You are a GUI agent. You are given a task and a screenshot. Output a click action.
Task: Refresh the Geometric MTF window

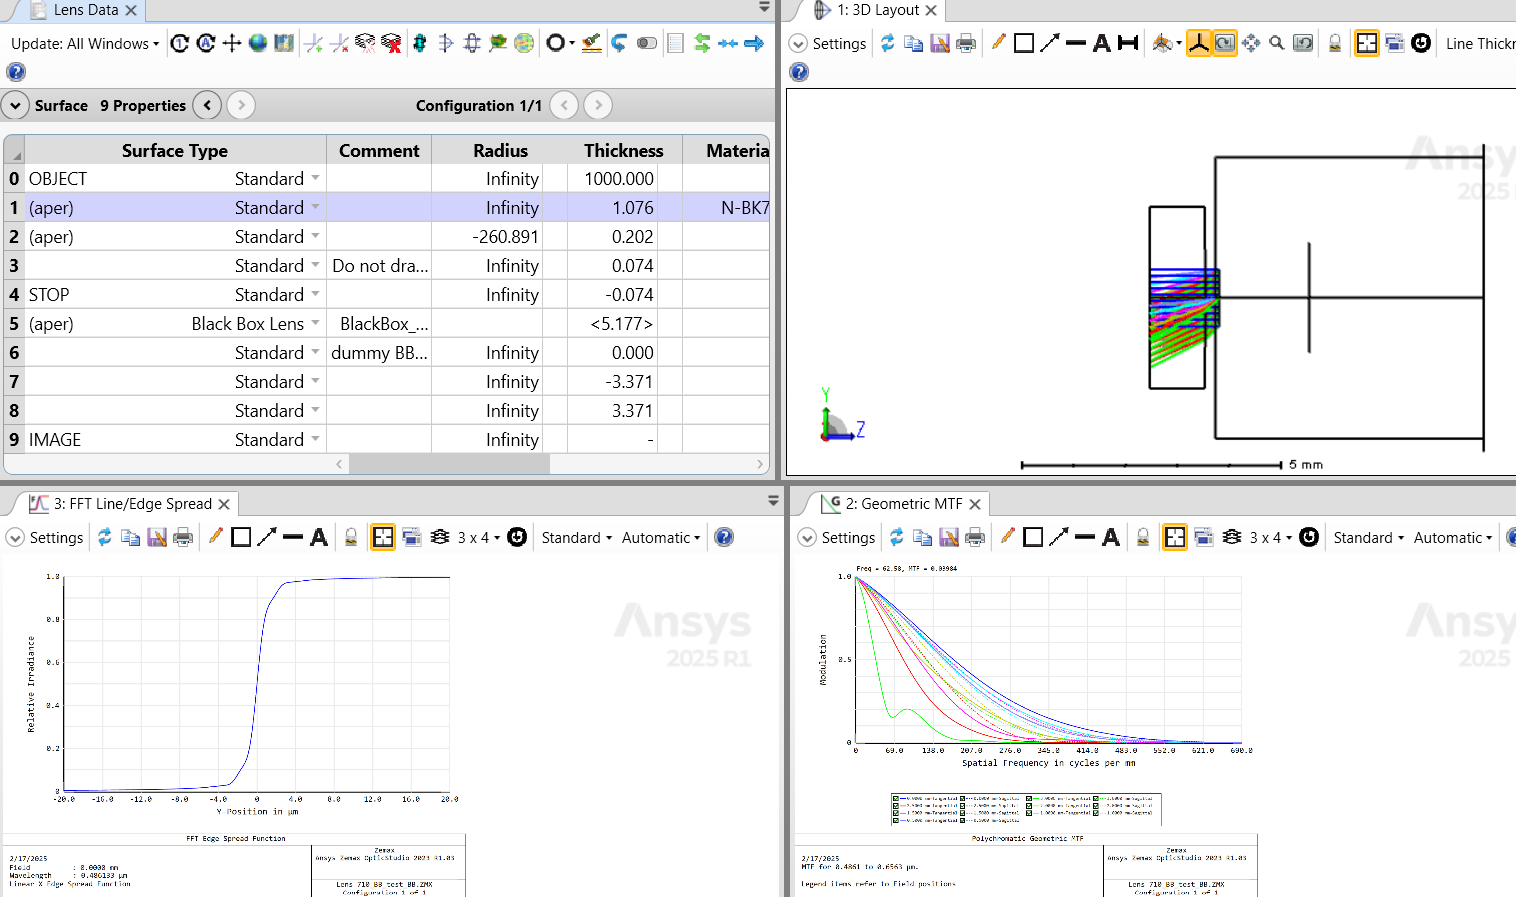click(x=897, y=537)
